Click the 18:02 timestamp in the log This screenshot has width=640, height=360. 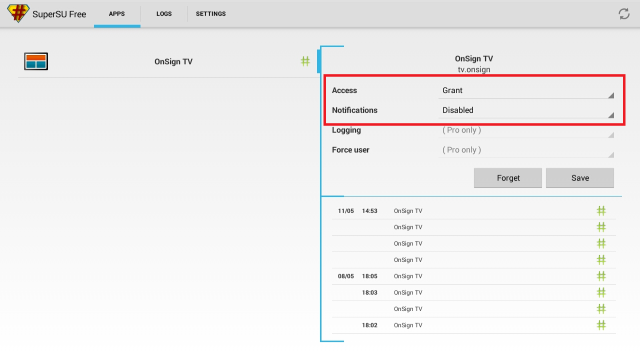coord(369,325)
